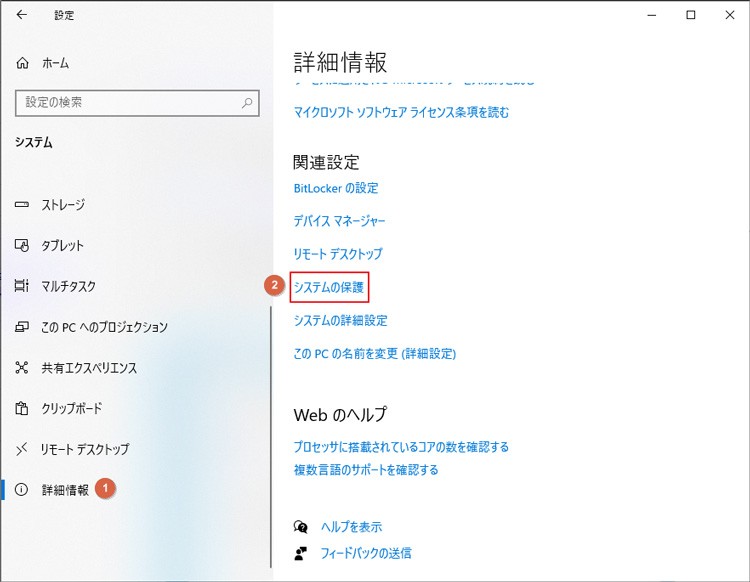Click the ヘルプを表示 link
The image size is (750, 582).
tap(351, 527)
